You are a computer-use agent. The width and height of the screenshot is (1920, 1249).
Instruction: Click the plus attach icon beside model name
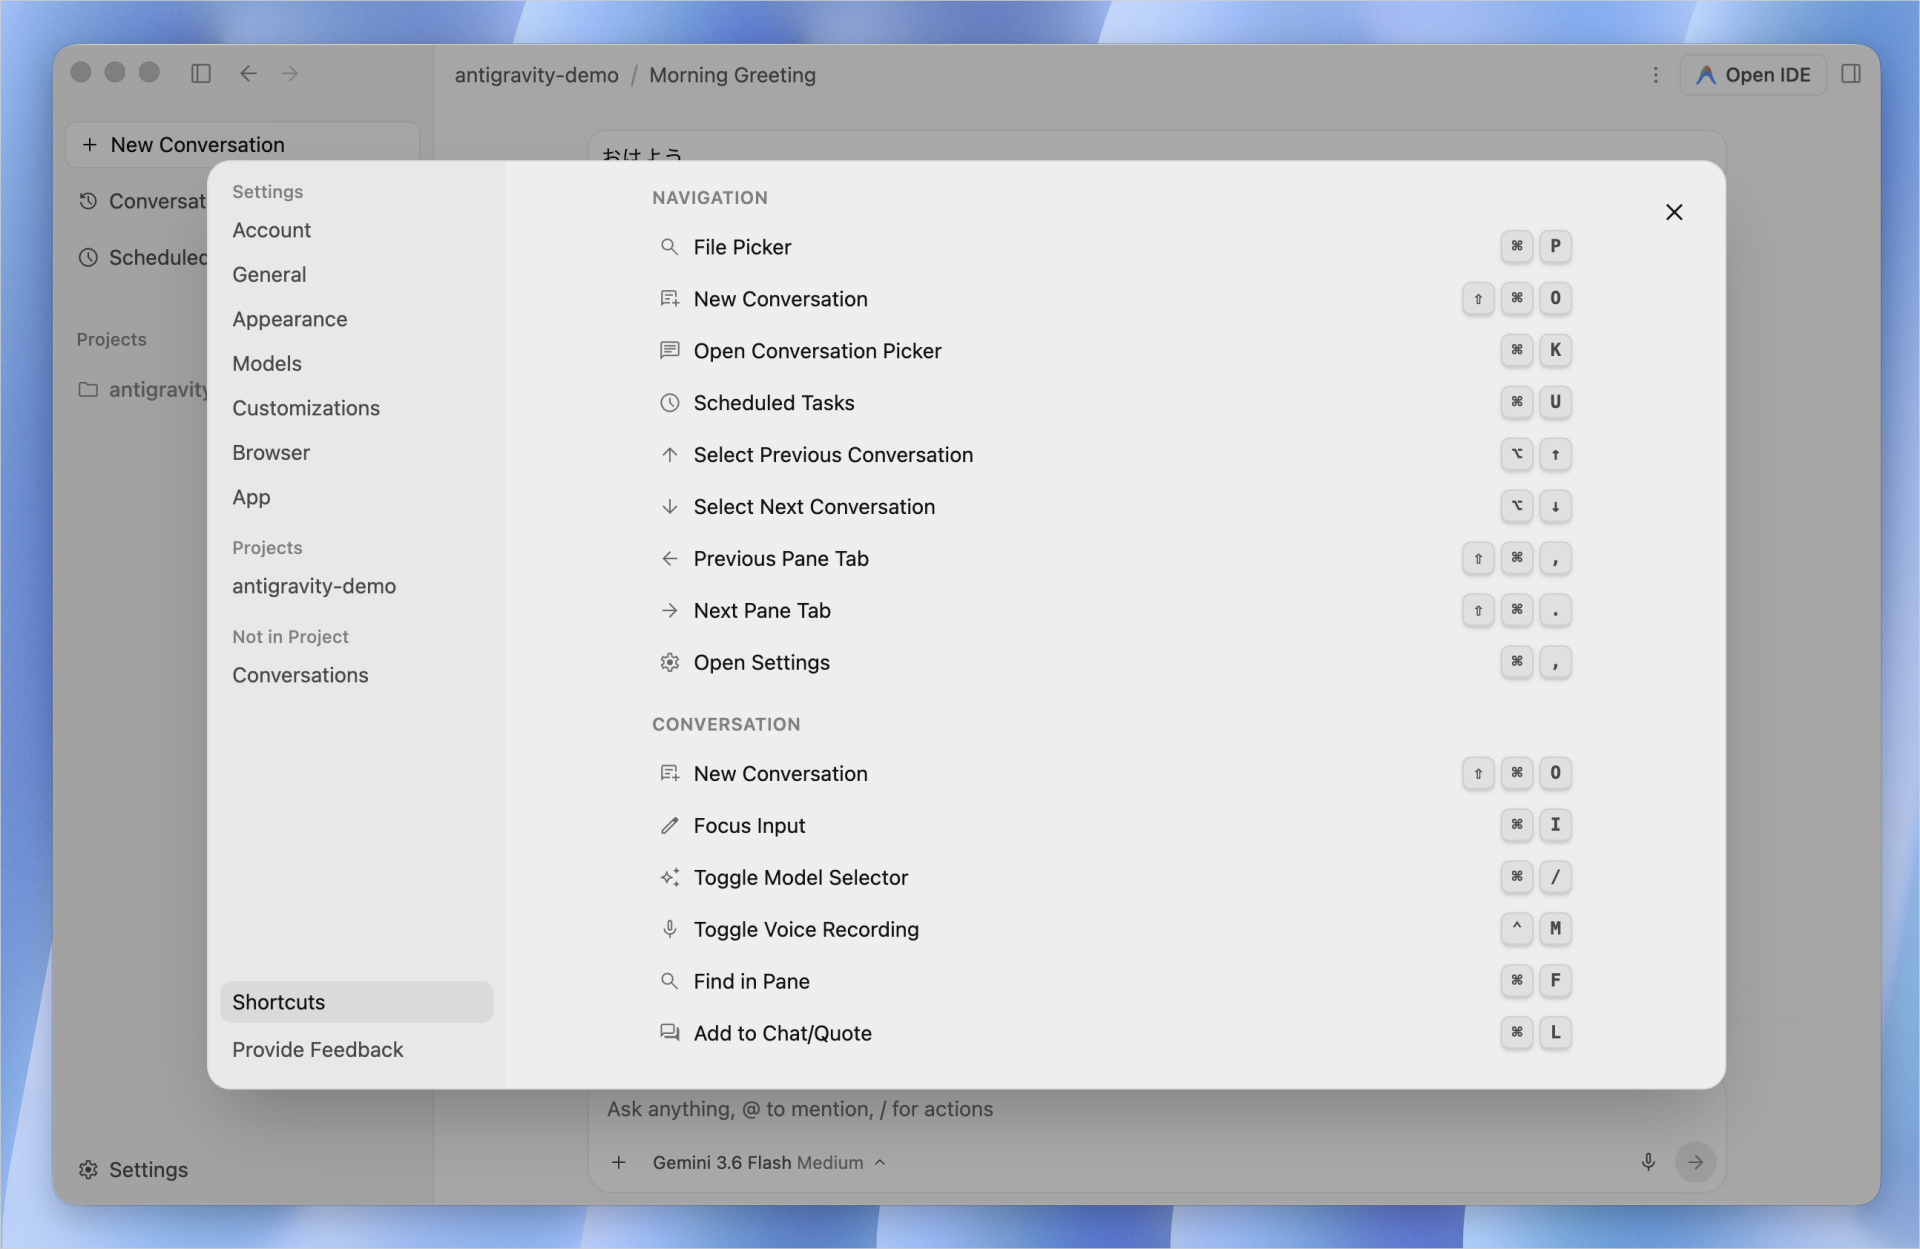[619, 1162]
